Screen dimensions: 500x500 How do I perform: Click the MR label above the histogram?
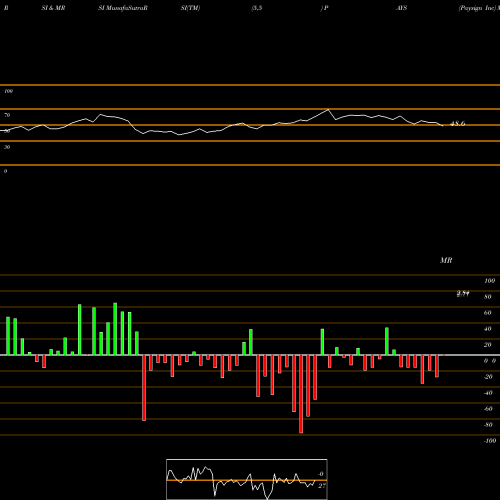(x=446, y=260)
